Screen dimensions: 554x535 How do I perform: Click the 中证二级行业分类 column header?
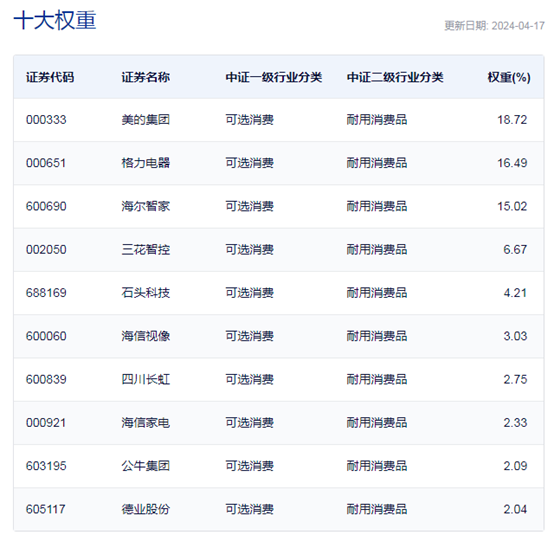click(395, 77)
